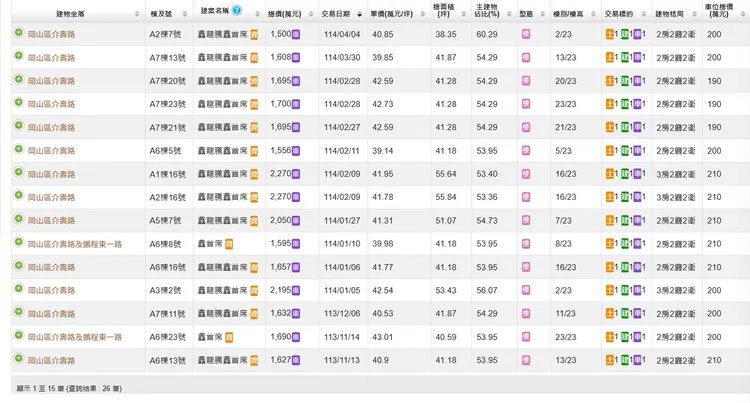Viewport: 750px width, 403px height.
Task: Expand details for row A2棟7號
Action: (19, 33)
